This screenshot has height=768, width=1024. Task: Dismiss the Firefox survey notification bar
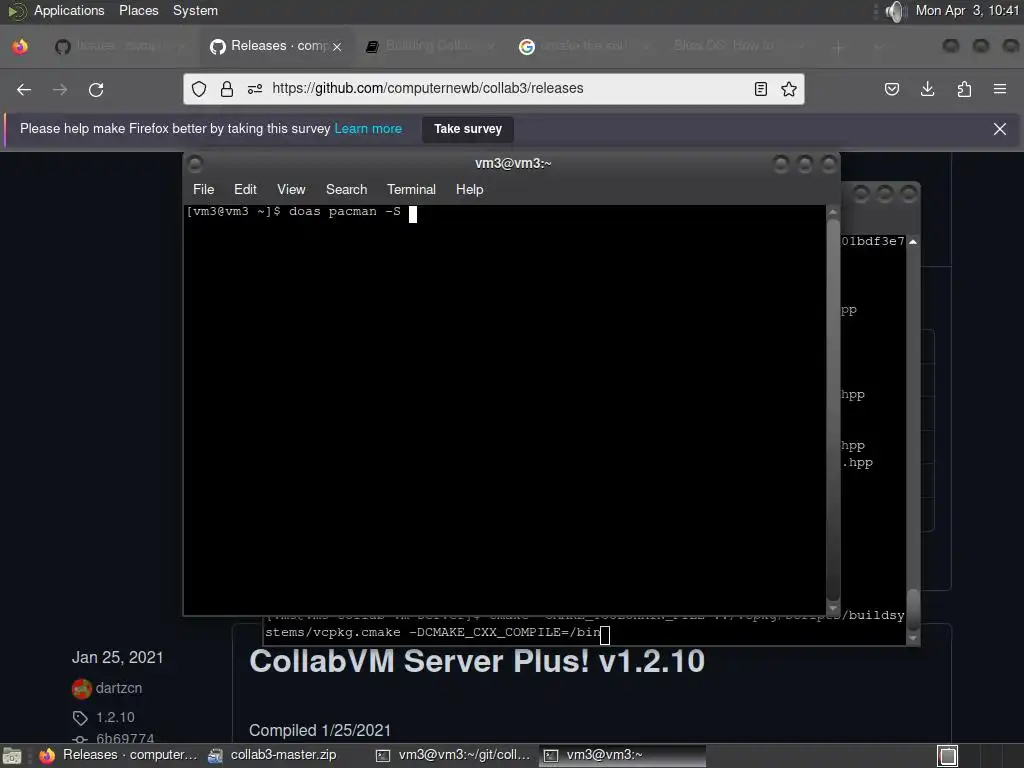(1000, 129)
